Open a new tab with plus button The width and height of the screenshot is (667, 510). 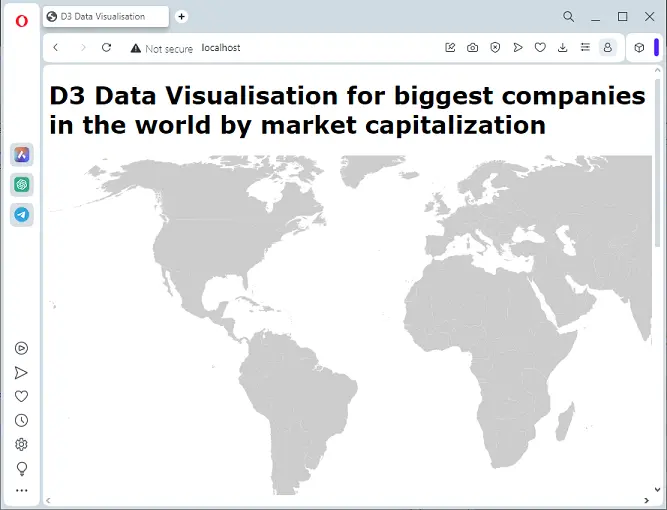point(181,17)
